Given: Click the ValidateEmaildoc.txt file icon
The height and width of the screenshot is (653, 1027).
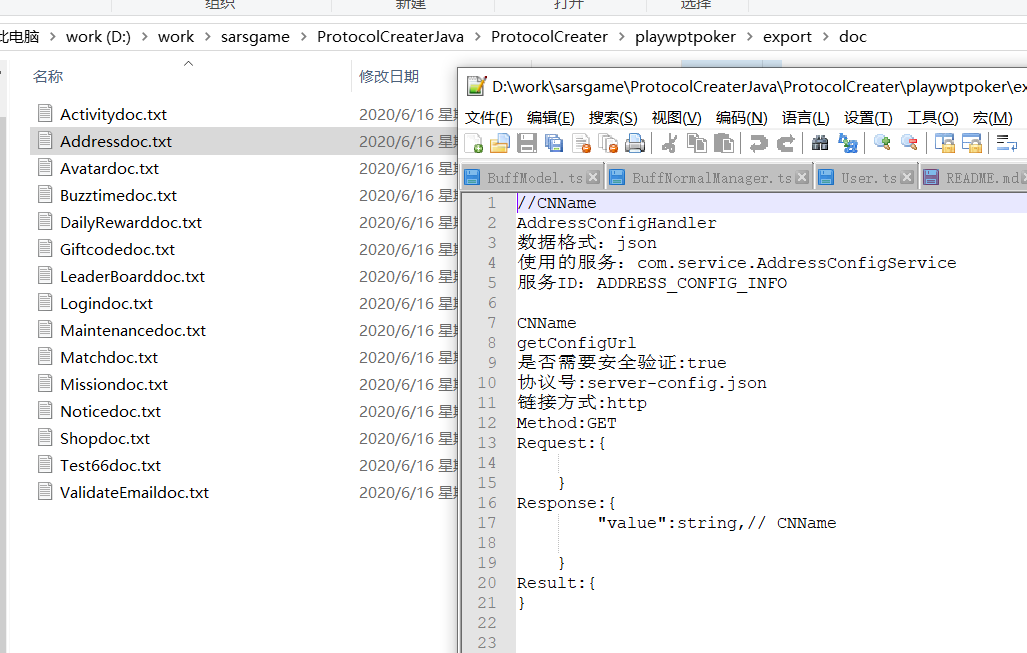Looking at the screenshot, I should pos(45,491).
